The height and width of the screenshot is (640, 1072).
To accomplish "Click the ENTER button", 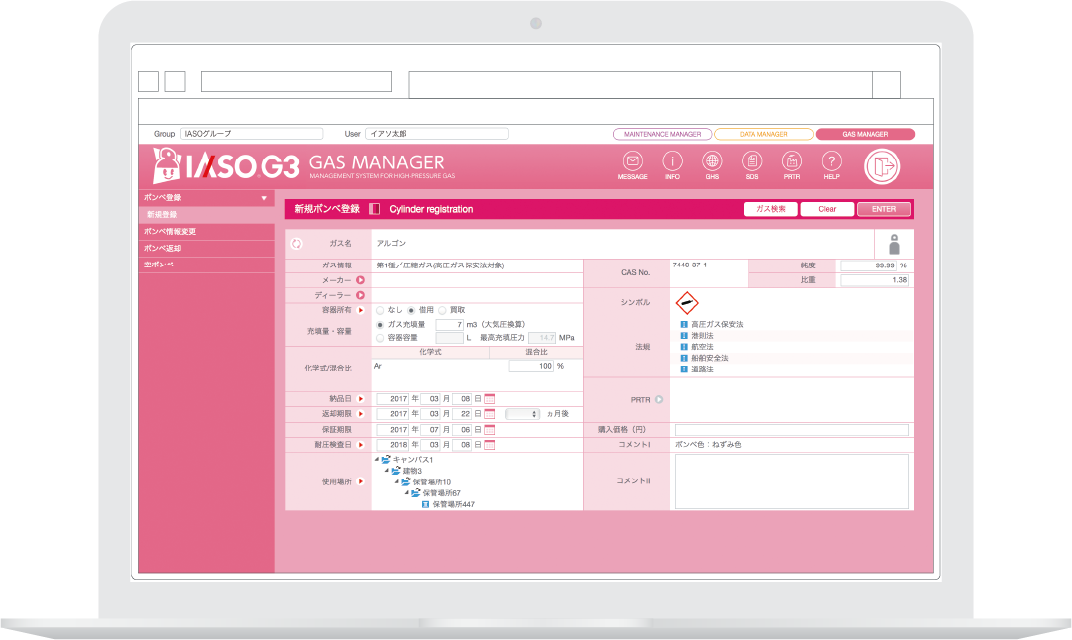I will coord(883,209).
